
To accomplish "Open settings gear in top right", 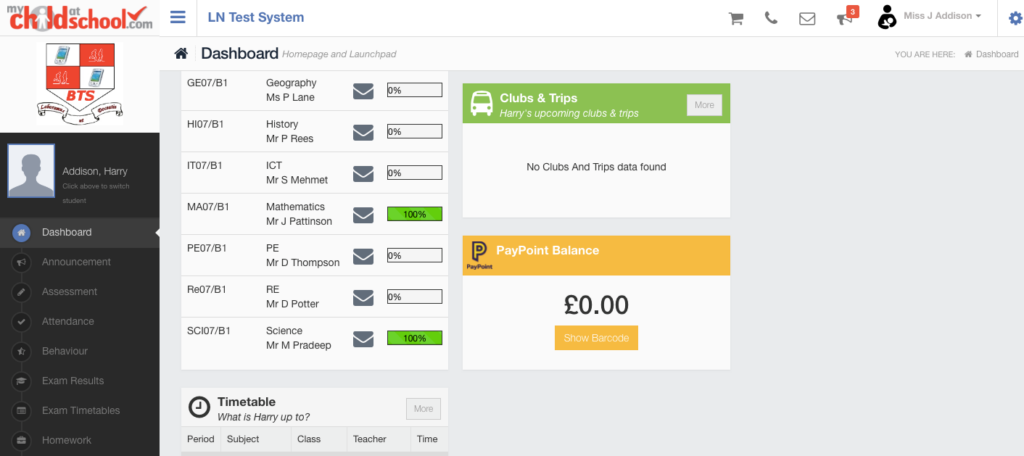I will pos(1014,18).
